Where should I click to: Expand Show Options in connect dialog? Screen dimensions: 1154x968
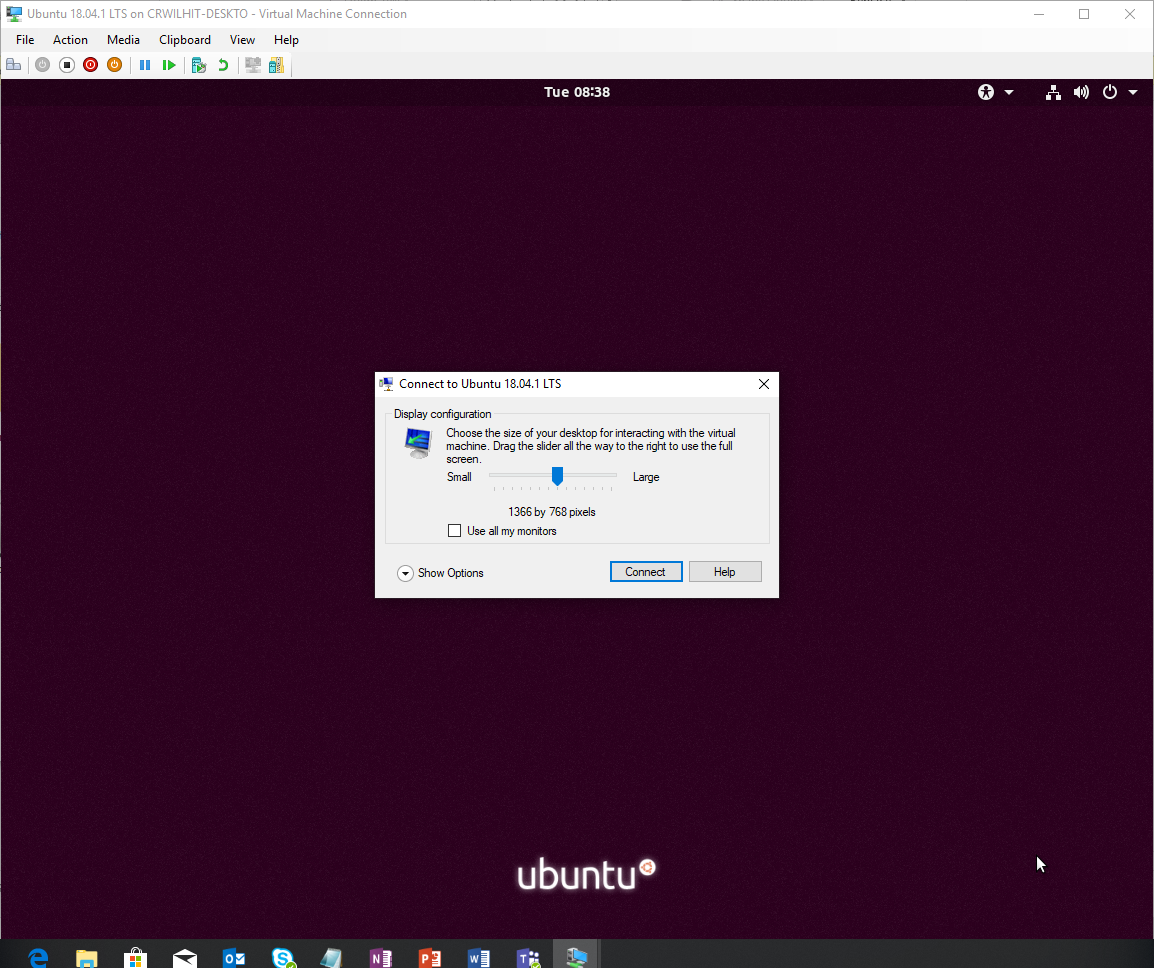tap(440, 573)
